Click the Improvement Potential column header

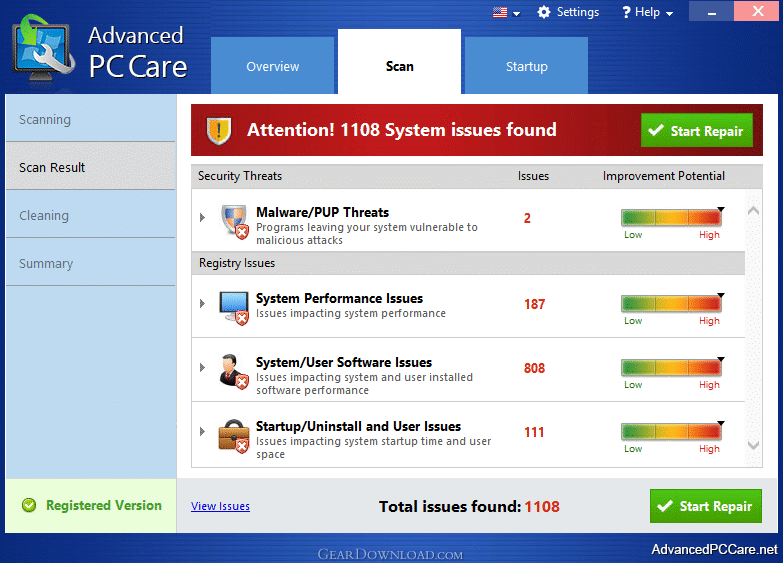tap(664, 176)
